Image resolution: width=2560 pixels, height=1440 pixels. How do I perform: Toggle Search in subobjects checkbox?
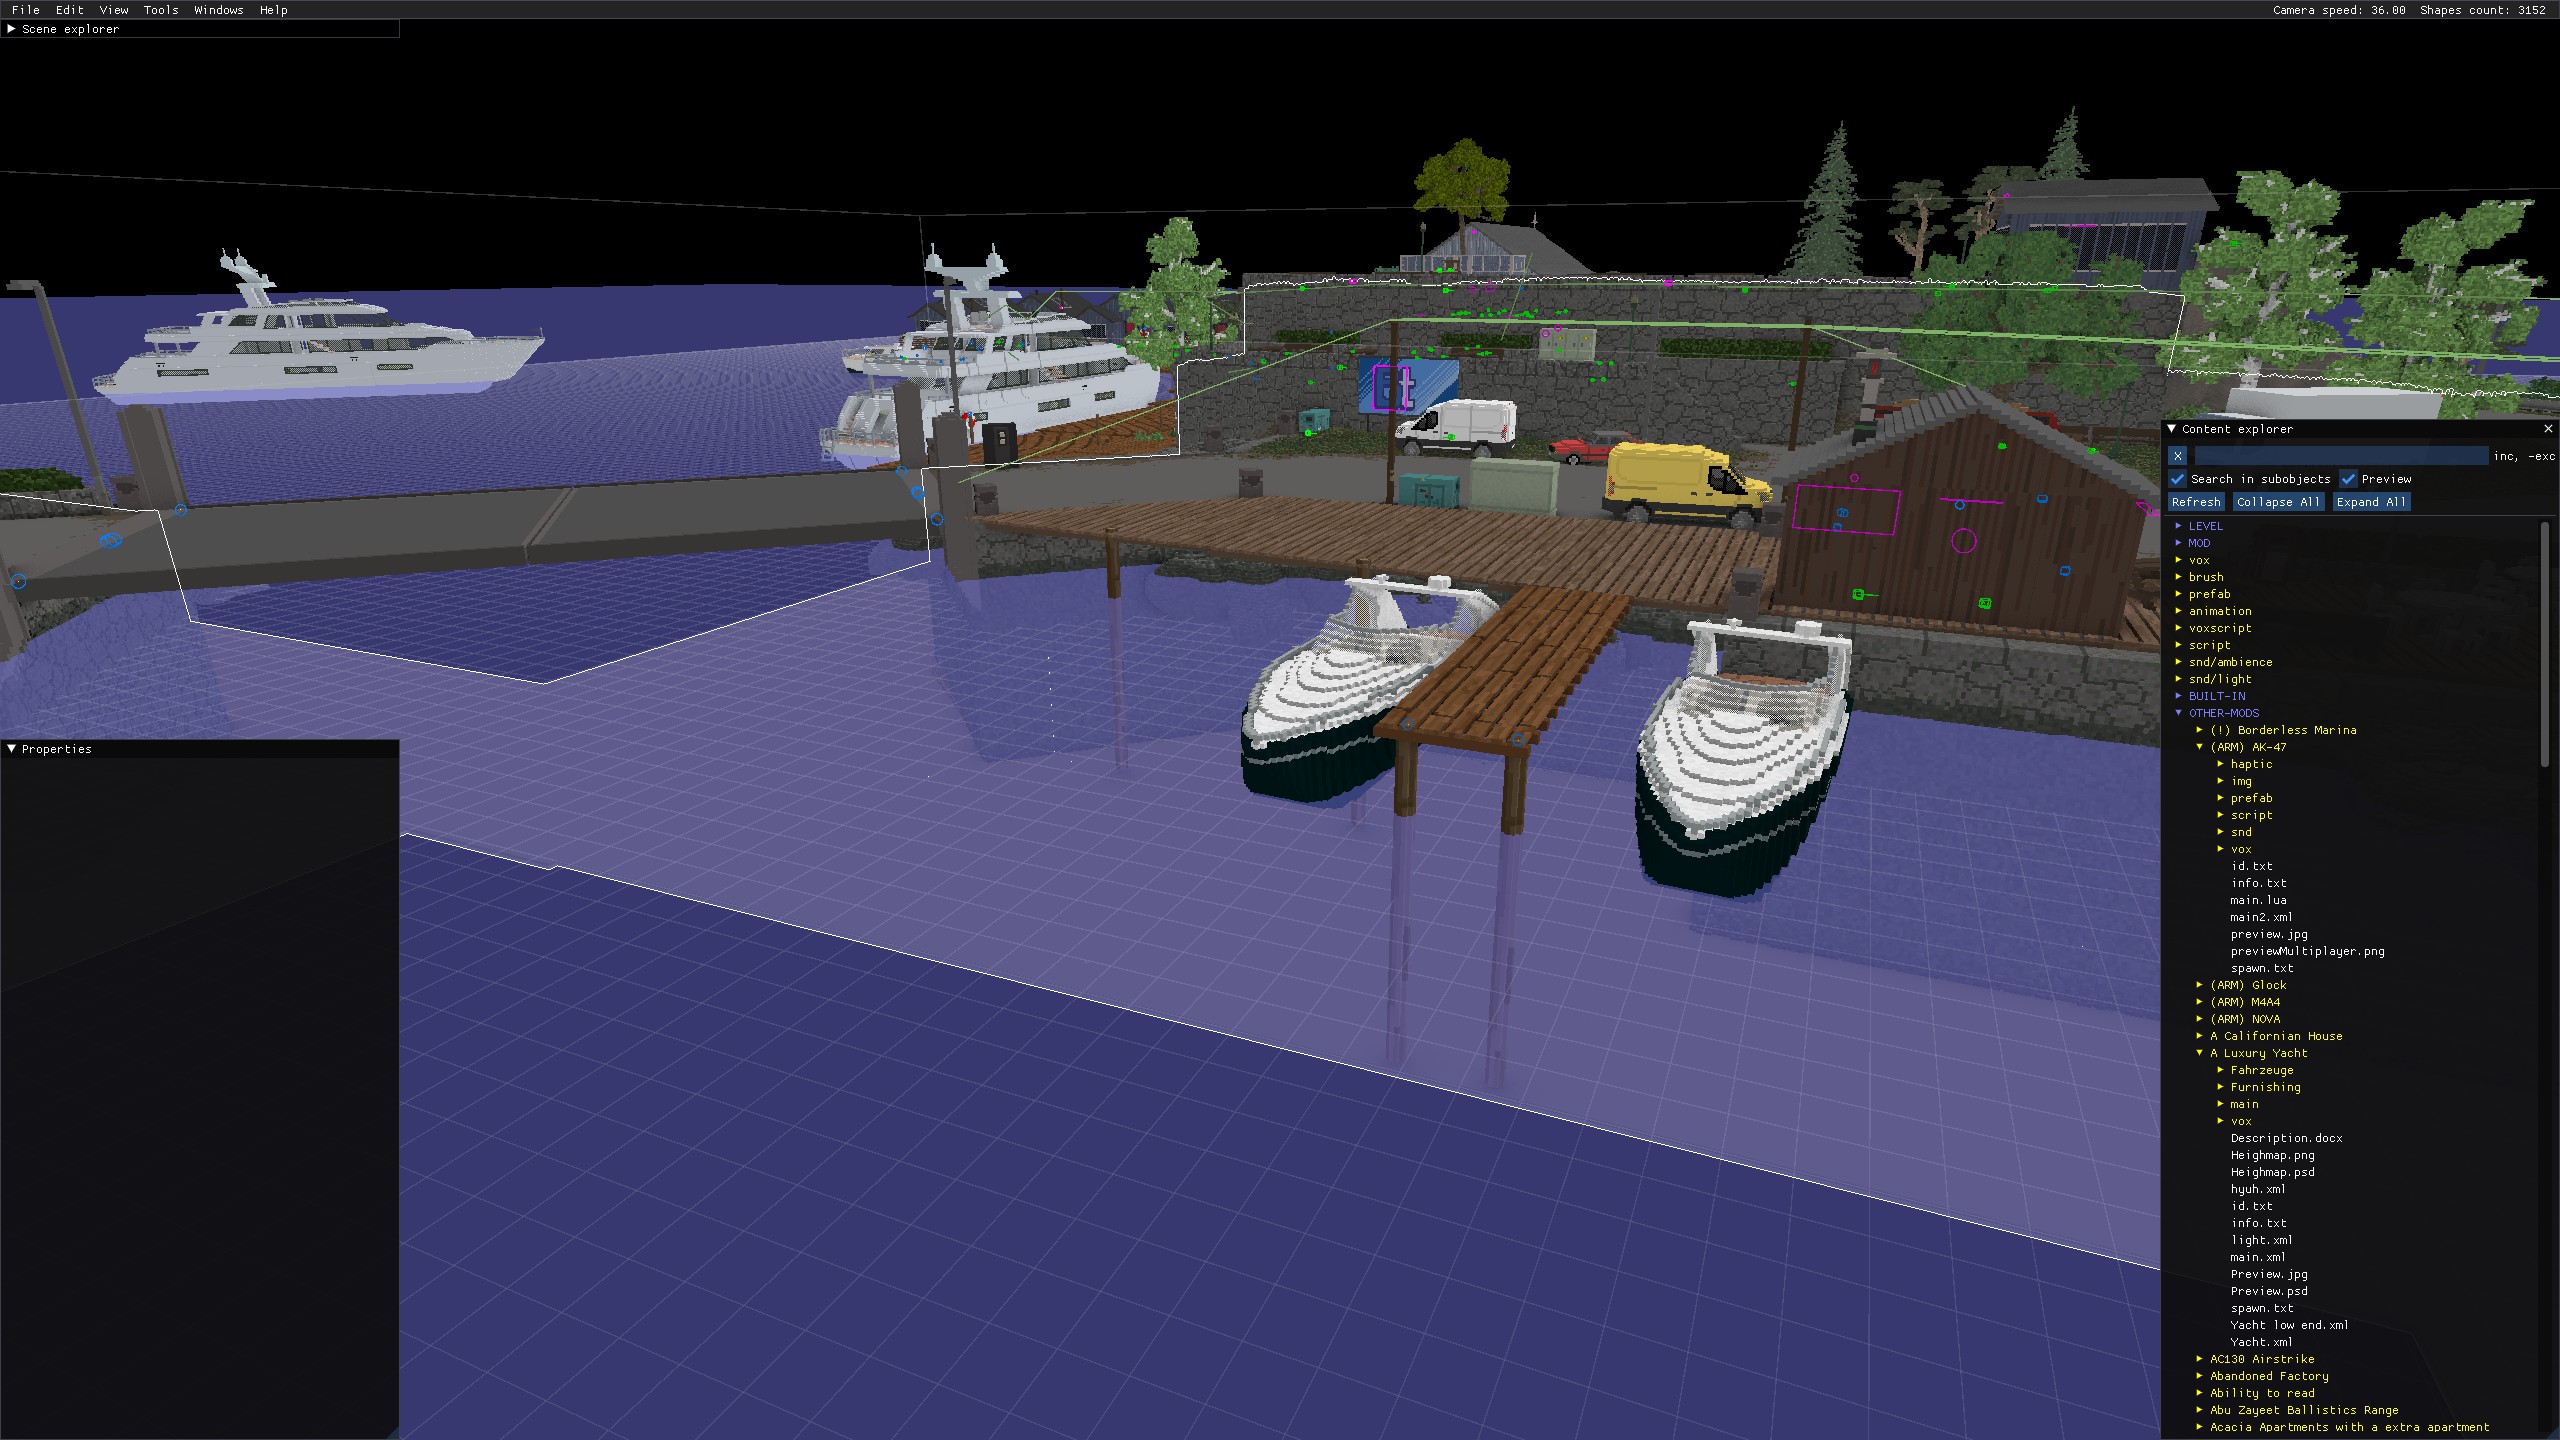tap(2177, 479)
